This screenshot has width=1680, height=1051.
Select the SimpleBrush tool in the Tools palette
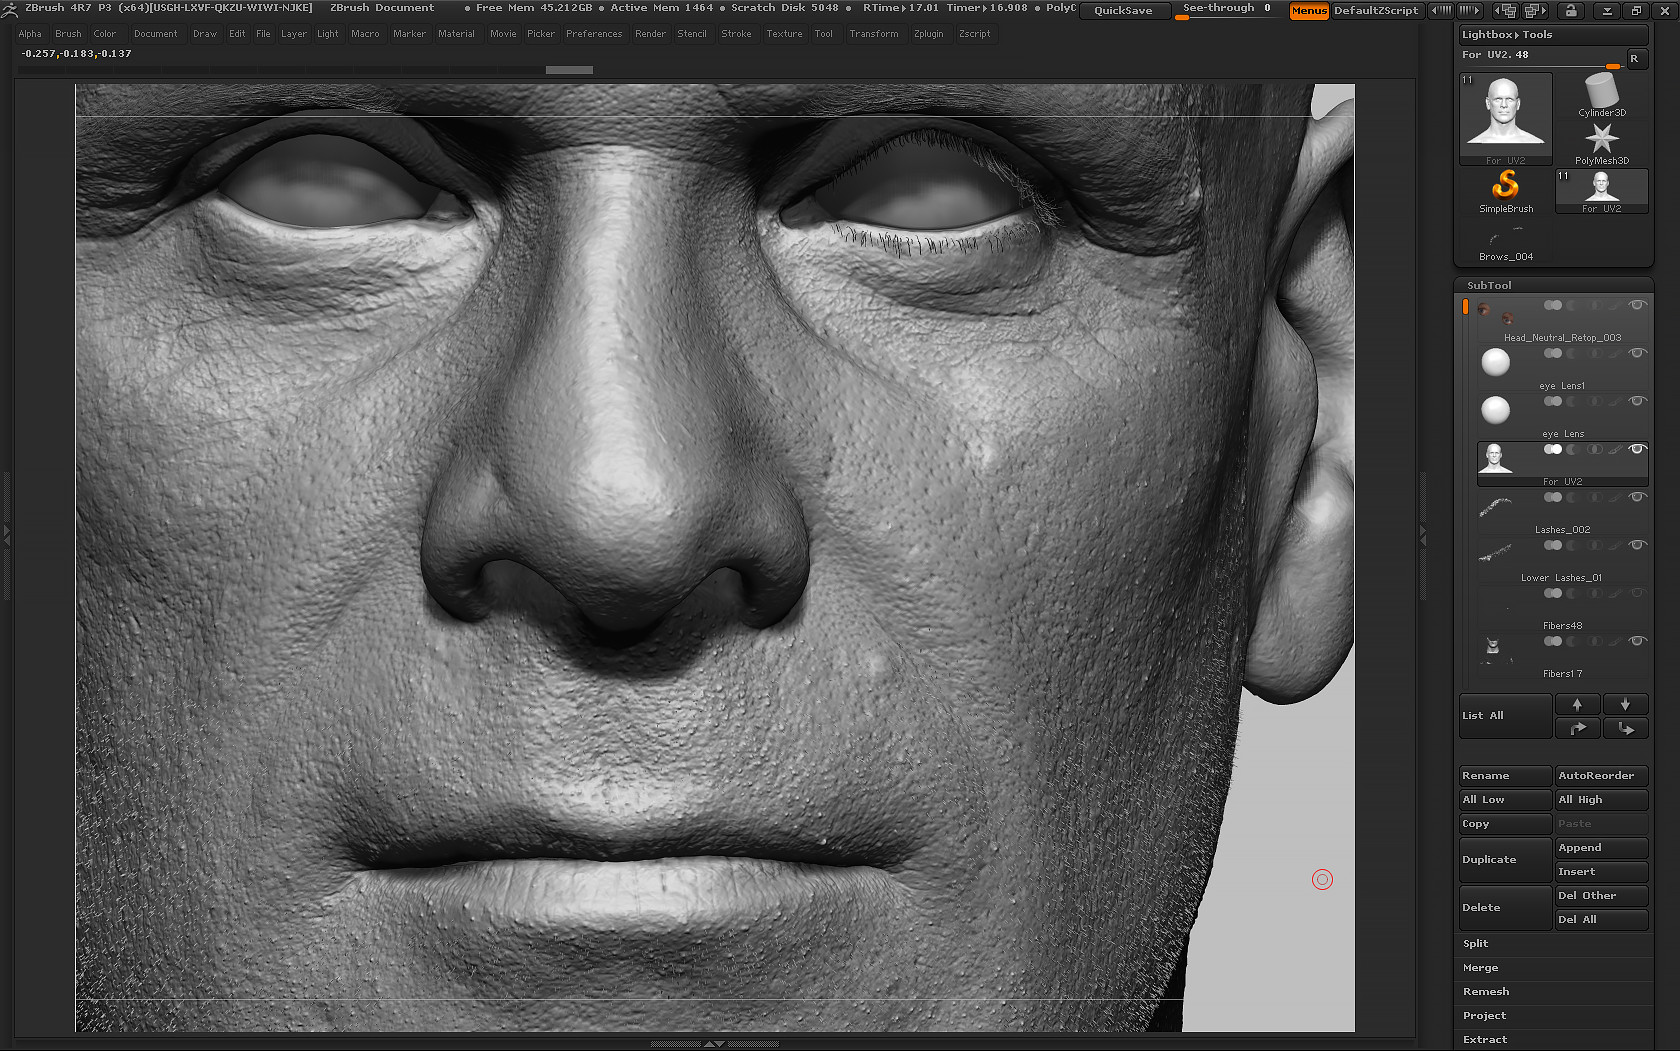1504,186
